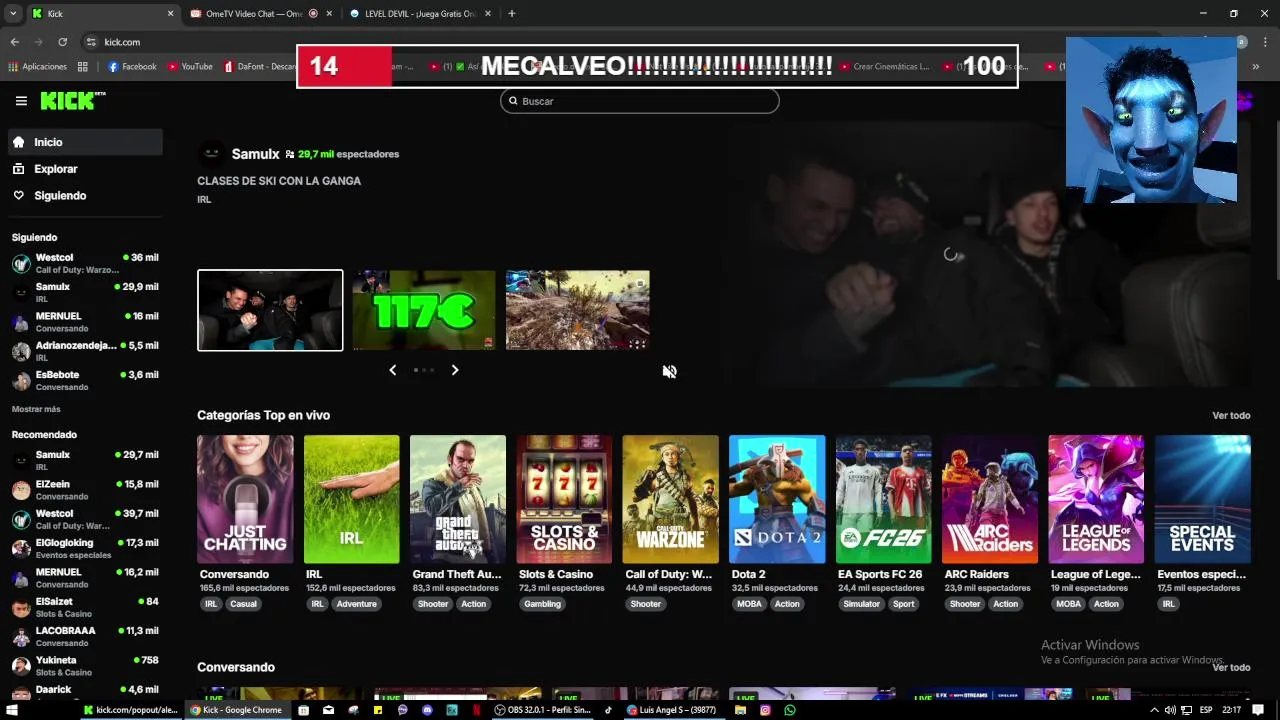Image resolution: width=1280 pixels, height=720 pixels.
Task: Open the Dota 2 category card
Action: 777,499
